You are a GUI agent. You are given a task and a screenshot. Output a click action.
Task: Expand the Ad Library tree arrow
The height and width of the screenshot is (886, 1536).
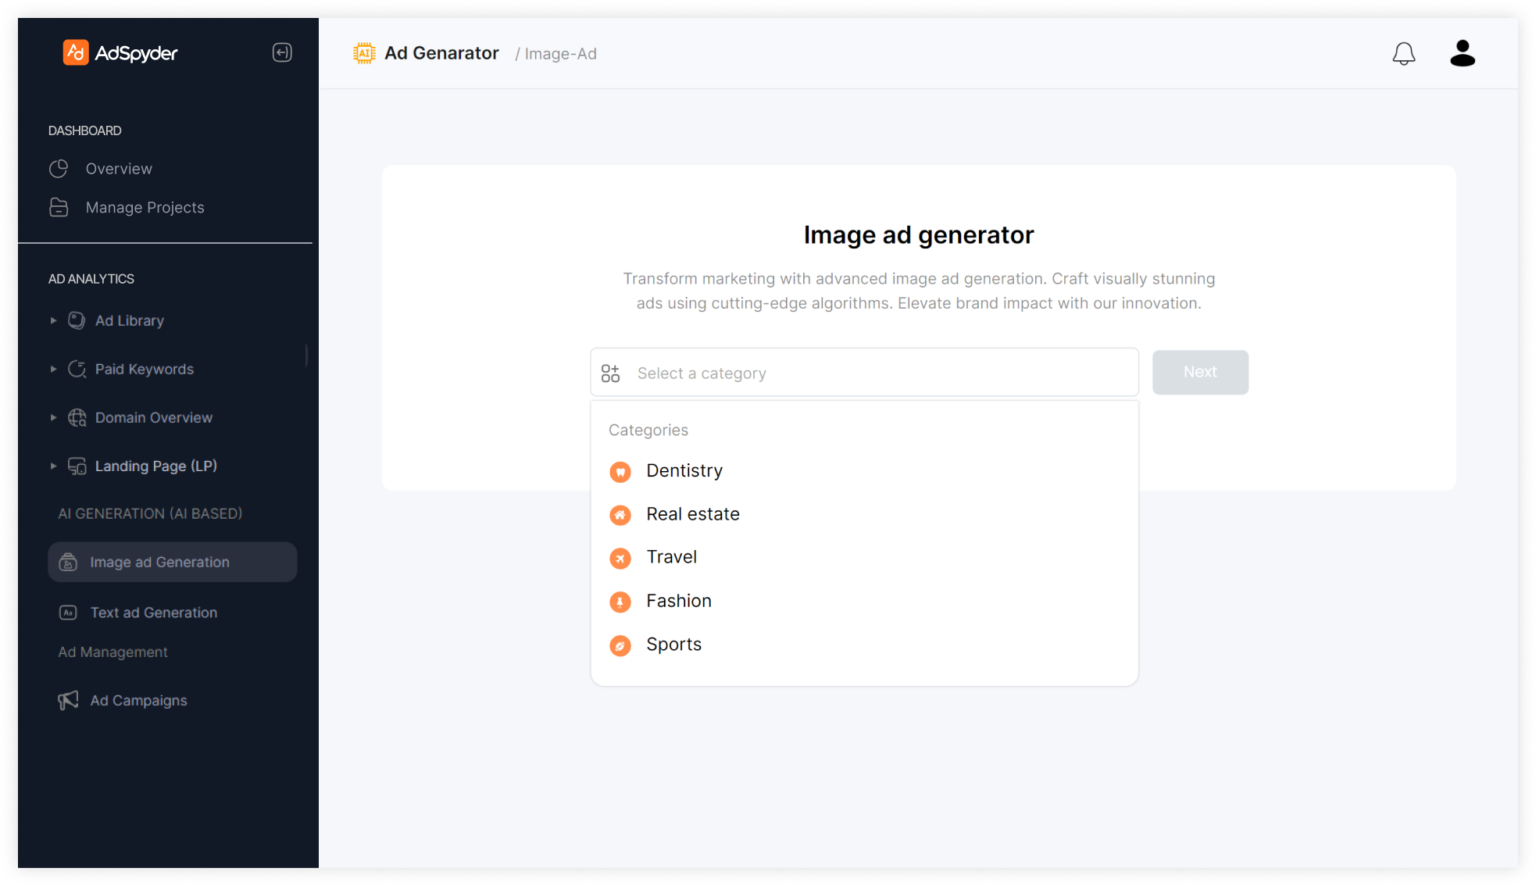click(53, 321)
